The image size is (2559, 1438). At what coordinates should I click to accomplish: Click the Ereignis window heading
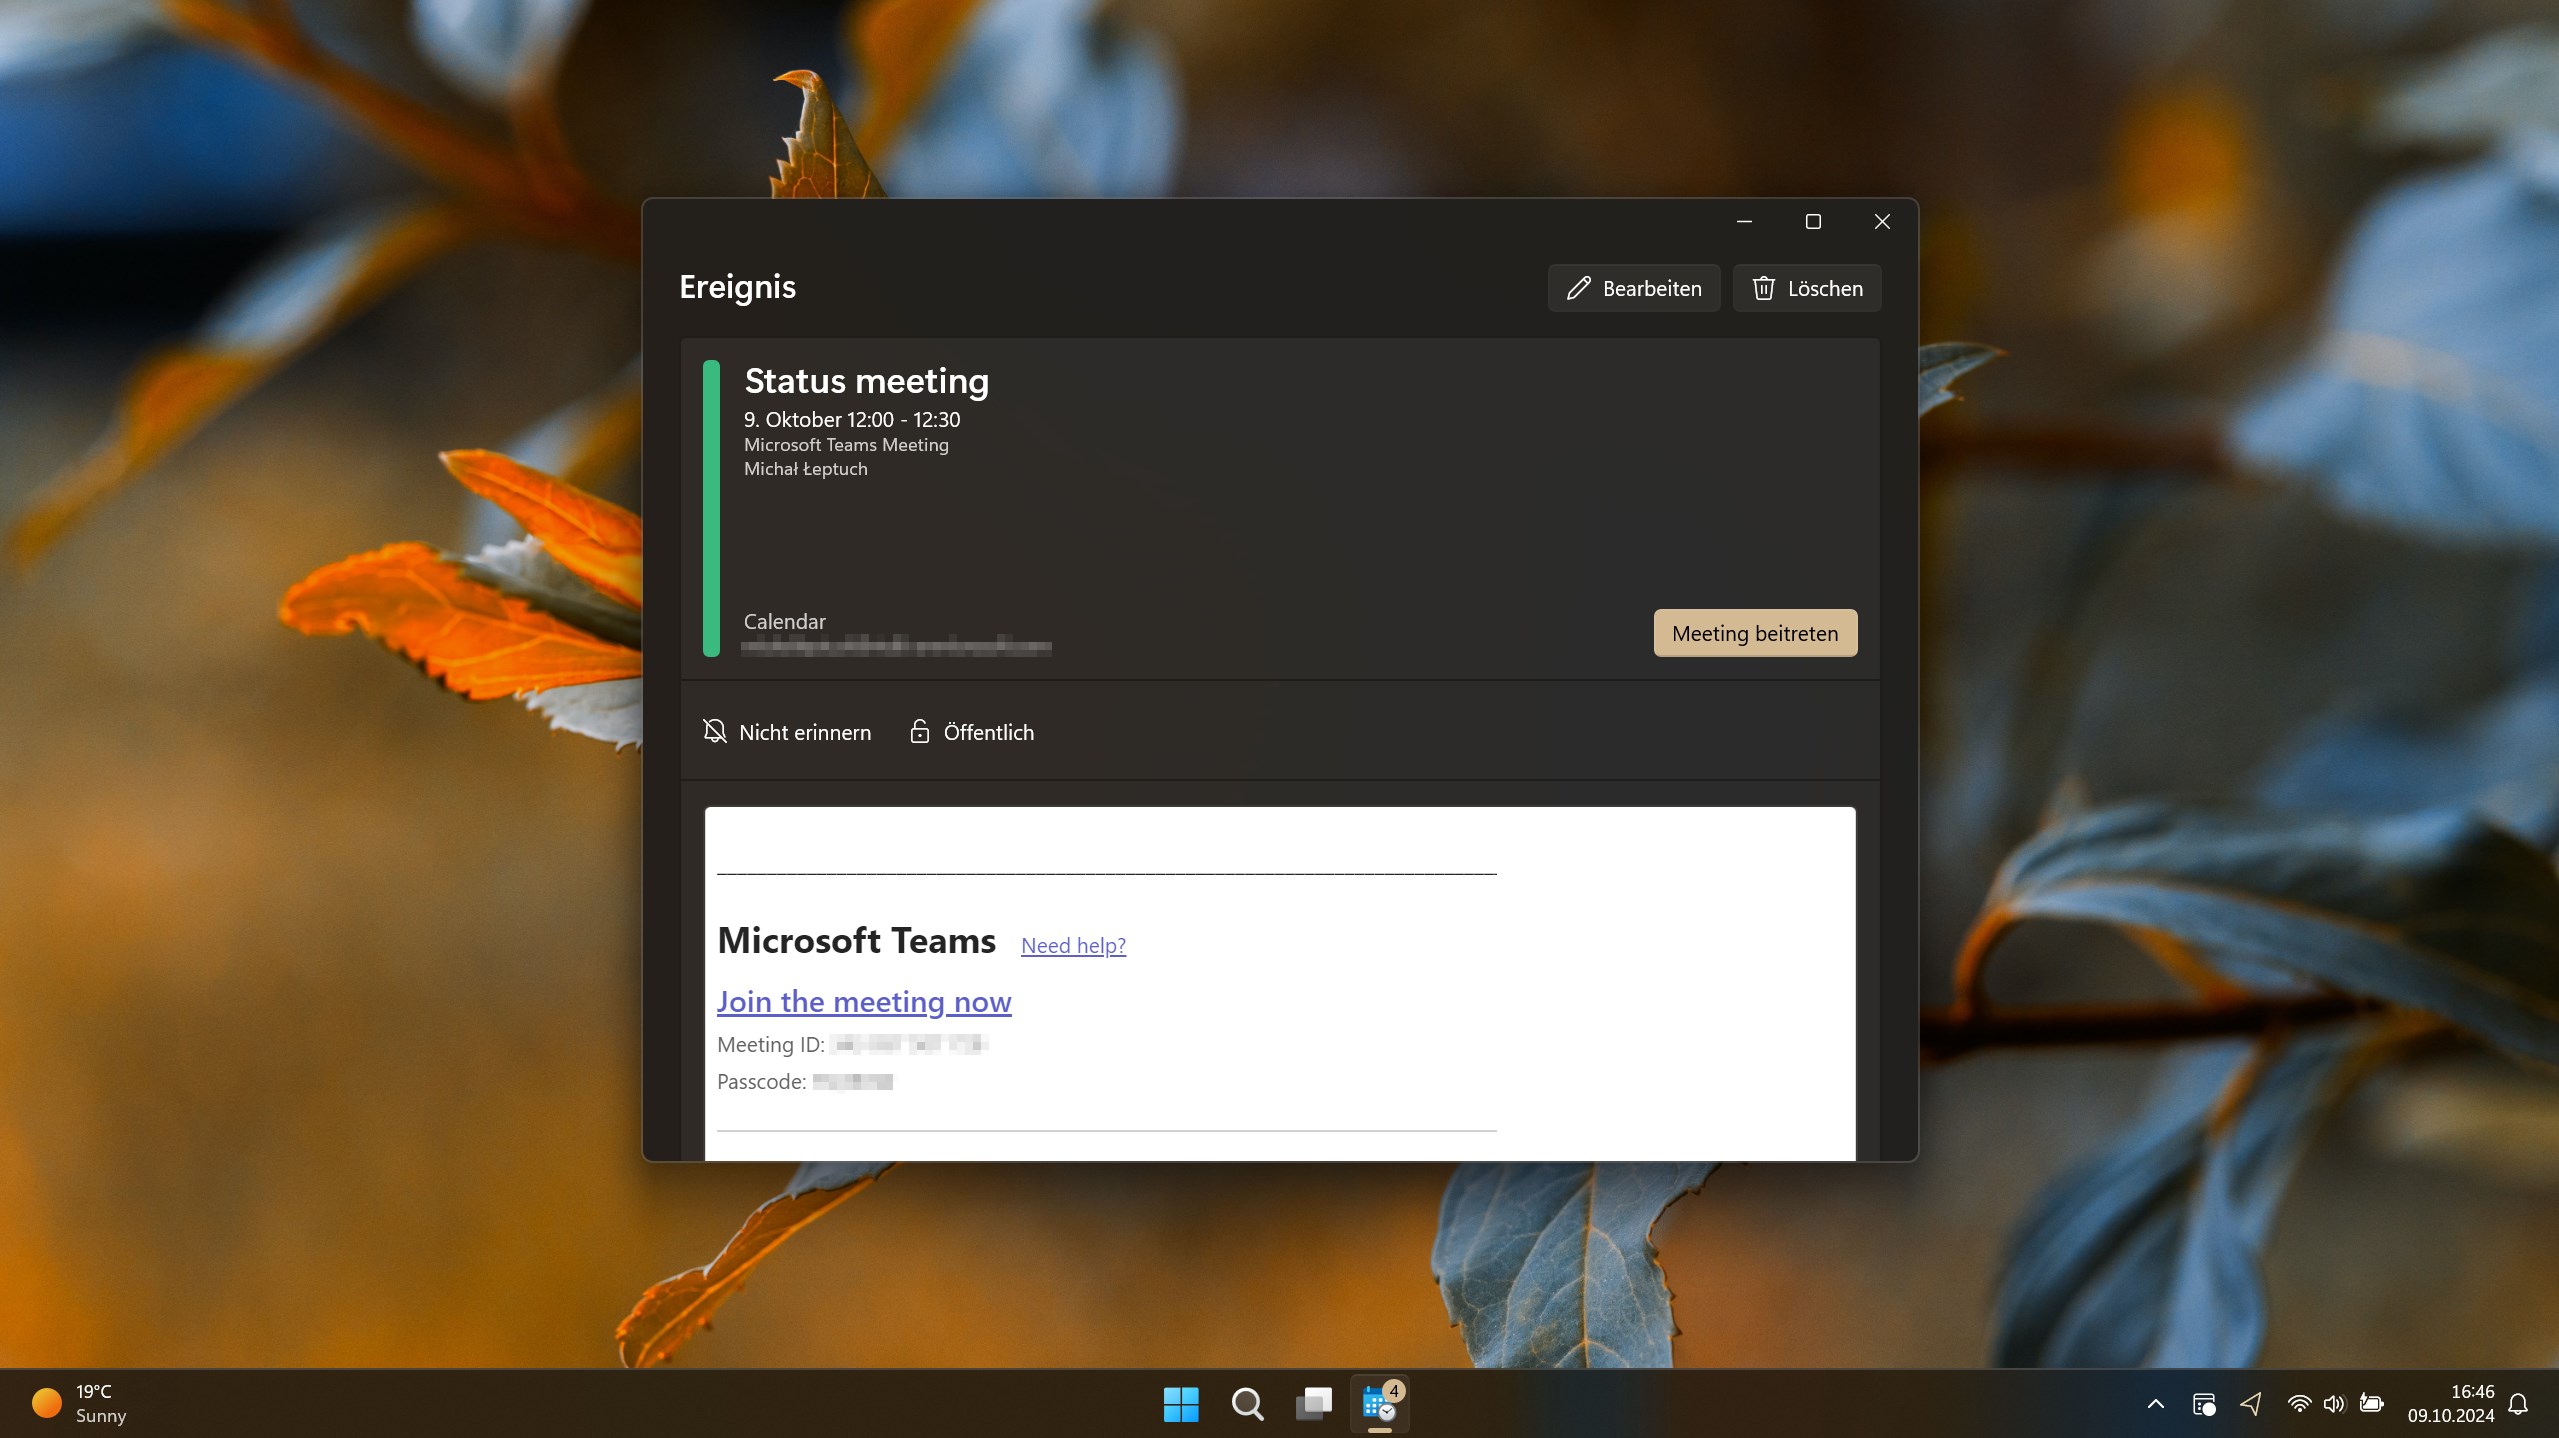coord(738,287)
